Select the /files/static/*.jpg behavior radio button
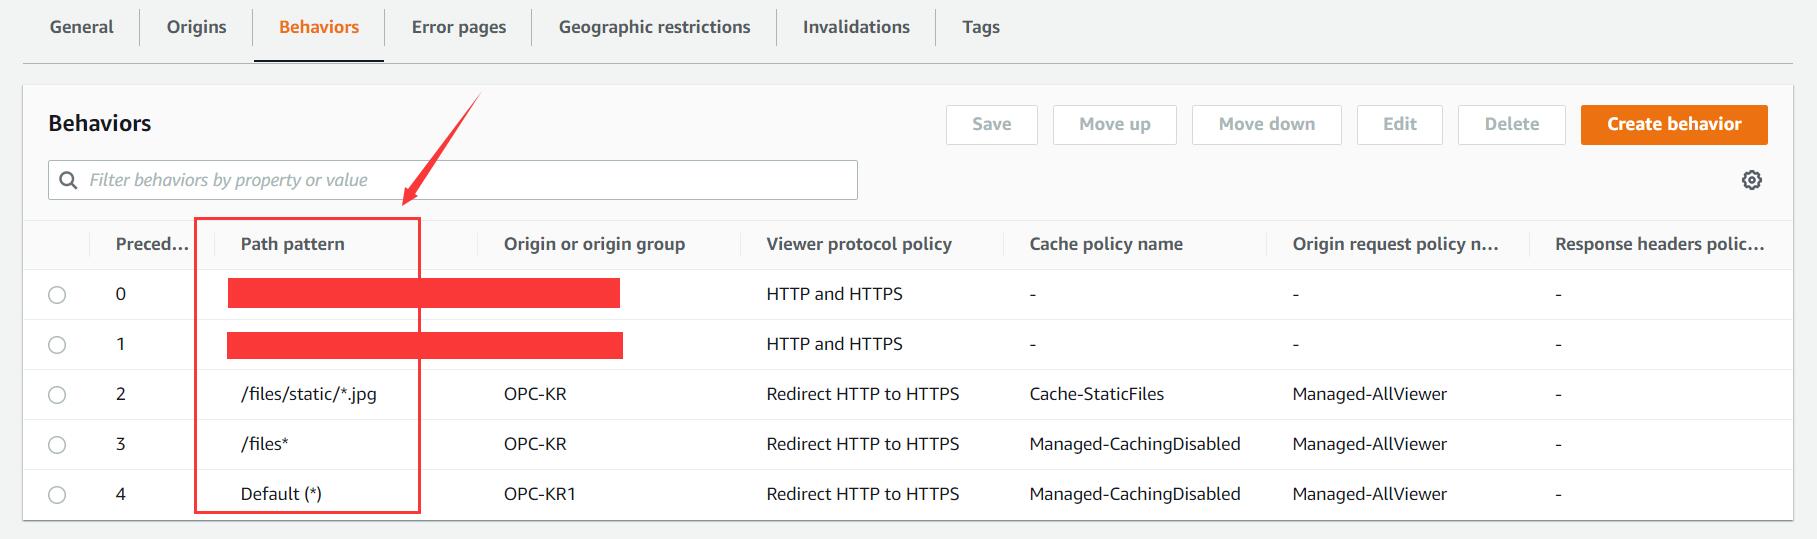The image size is (1817, 539). pos(57,395)
